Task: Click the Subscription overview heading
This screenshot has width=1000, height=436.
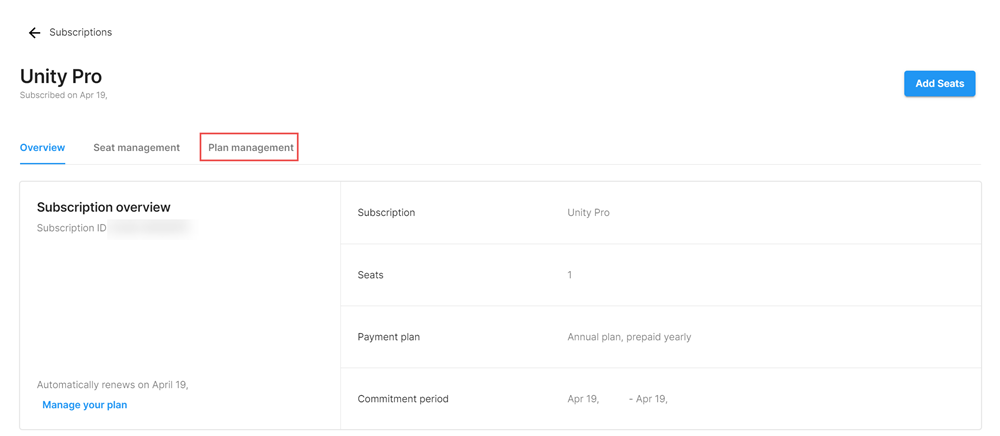Action: (103, 207)
